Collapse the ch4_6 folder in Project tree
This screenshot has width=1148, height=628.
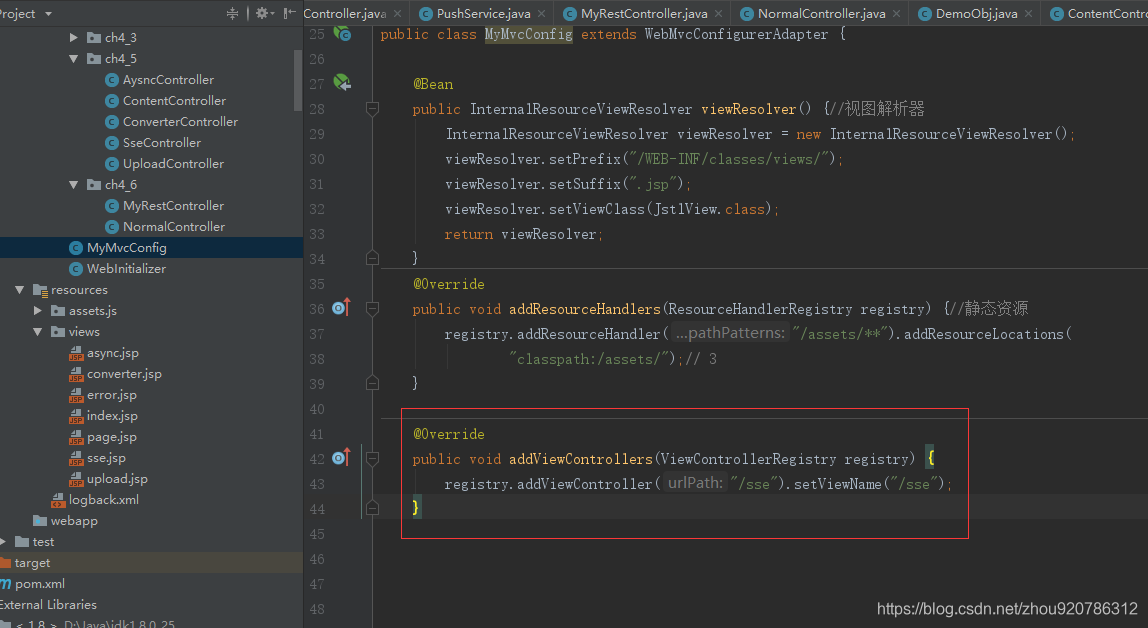(x=72, y=184)
